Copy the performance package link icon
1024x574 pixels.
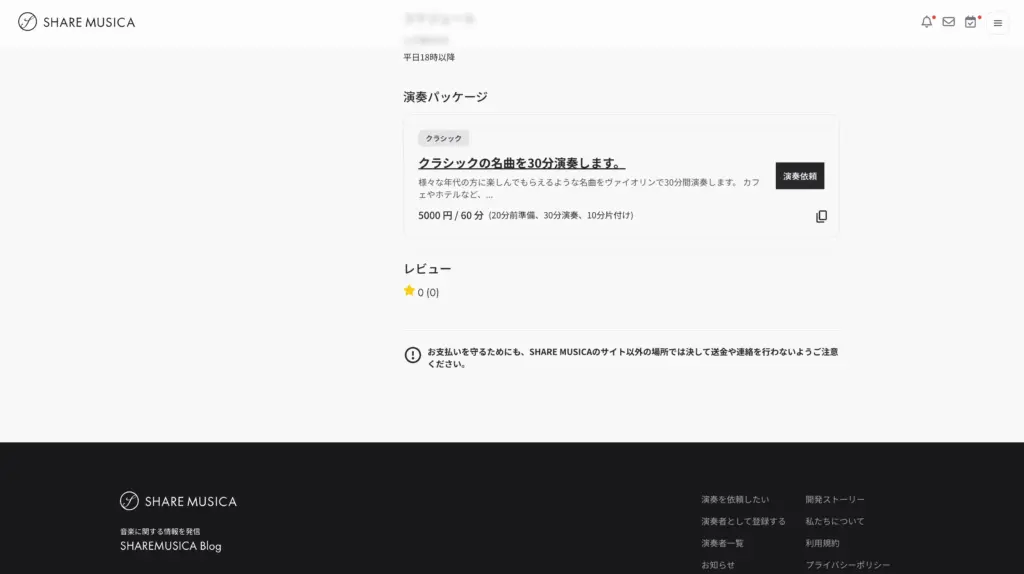[x=821, y=216]
